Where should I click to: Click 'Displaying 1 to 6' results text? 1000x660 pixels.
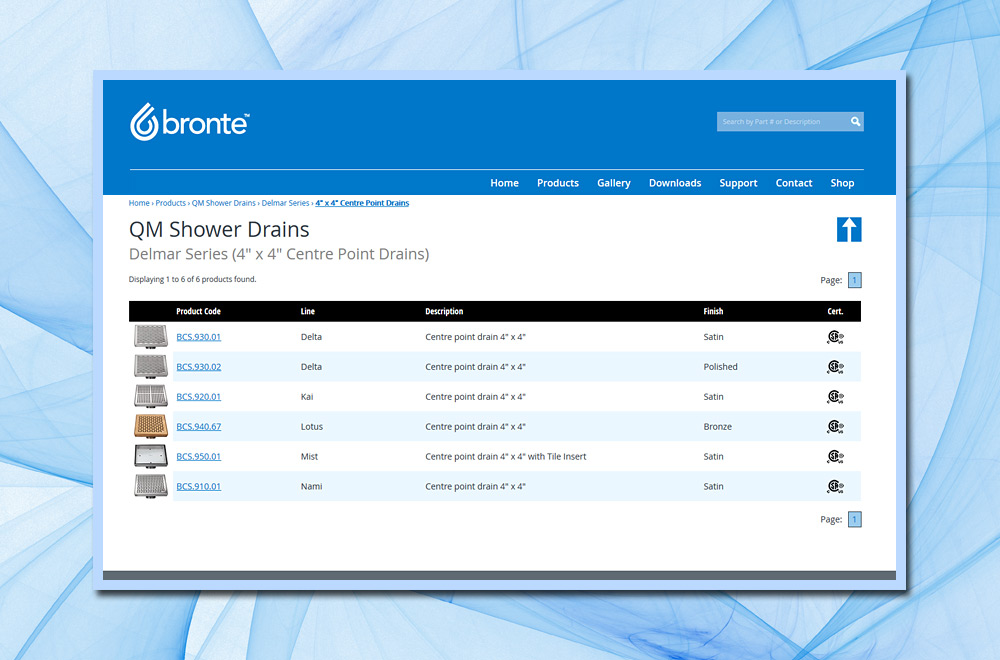pyautogui.click(x=193, y=279)
